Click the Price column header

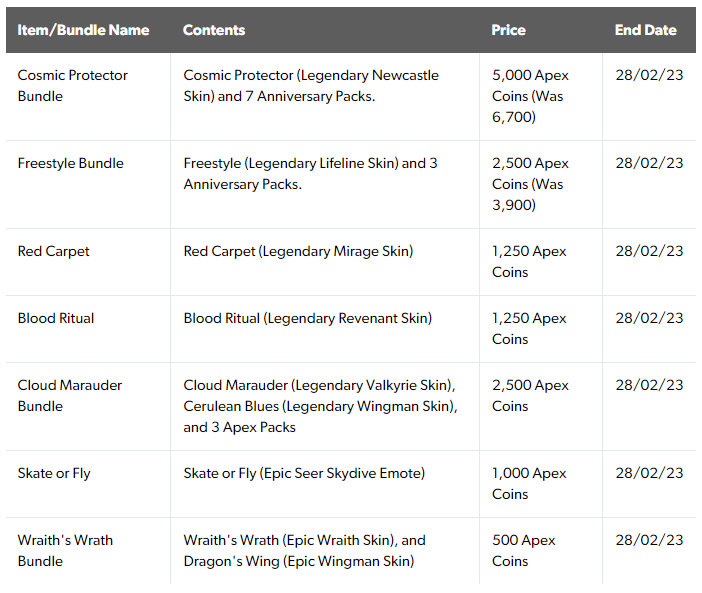tap(509, 30)
